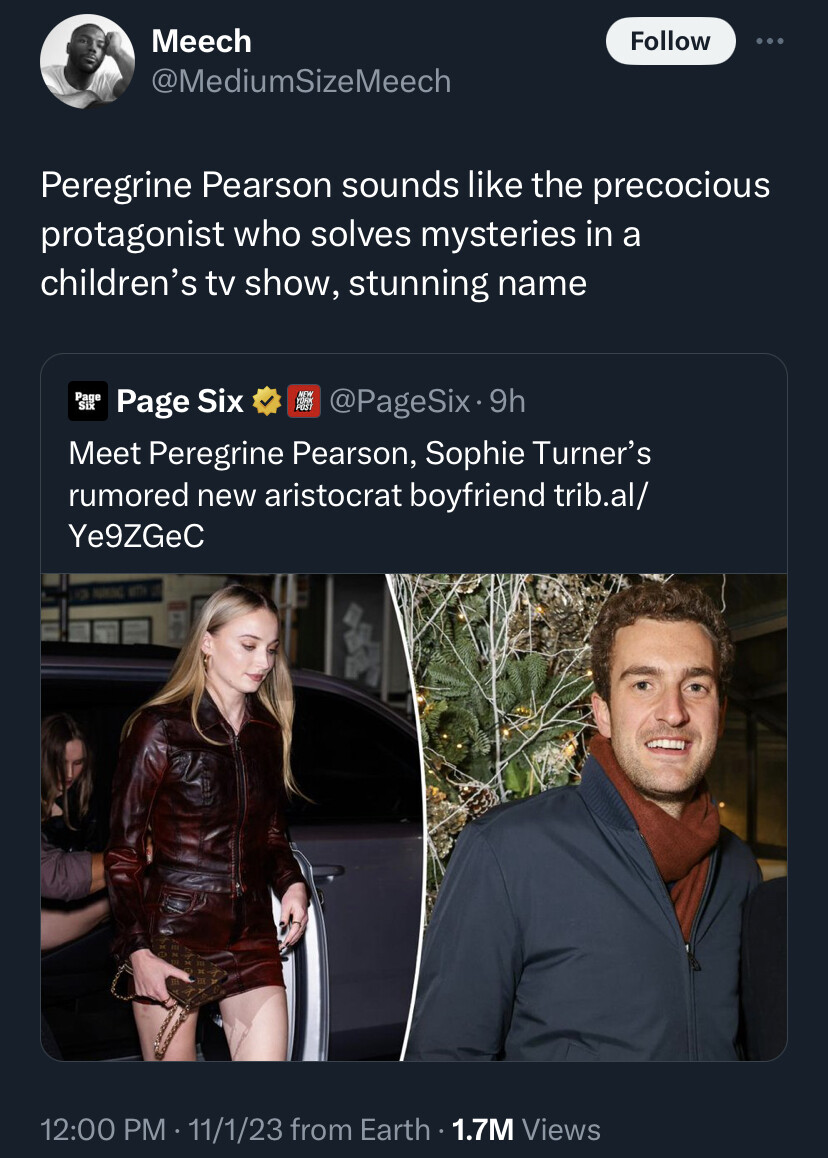Screen dimensions: 828x1158
Task: Go to the @MediumSizeMeech handle
Action: 300,81
